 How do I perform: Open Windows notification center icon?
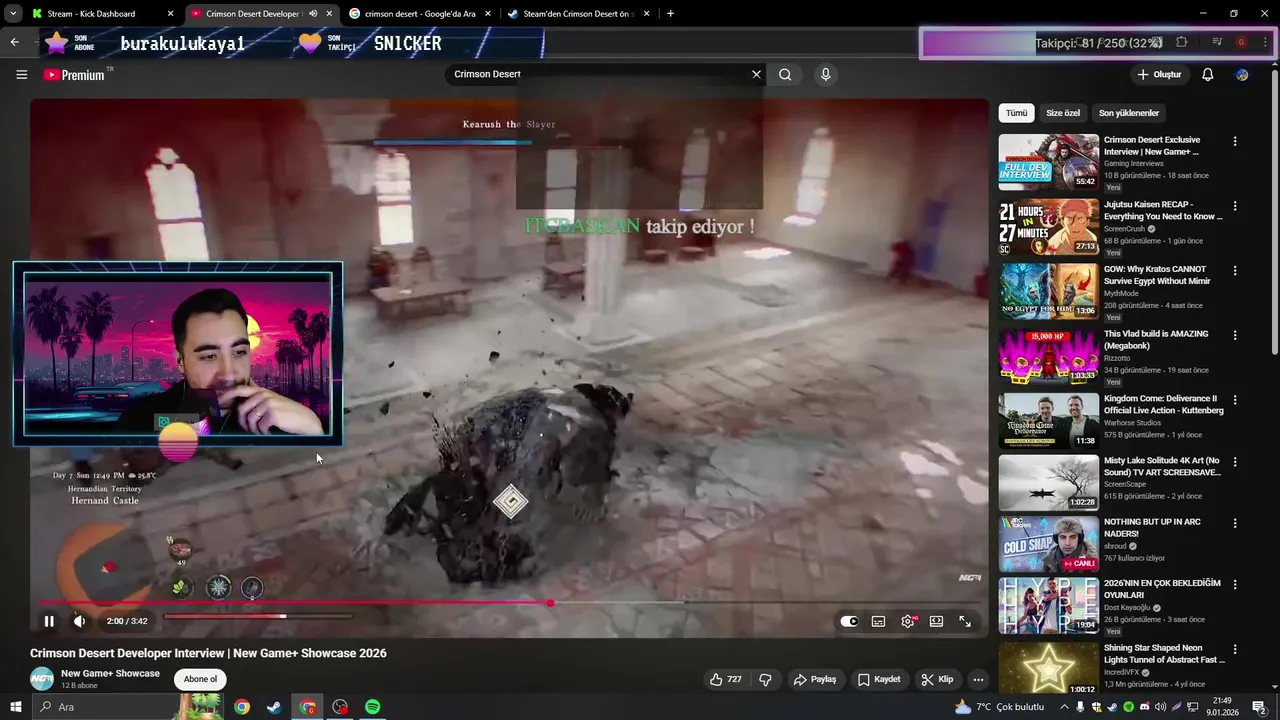pyautogui.click(x=1259, y=707)
